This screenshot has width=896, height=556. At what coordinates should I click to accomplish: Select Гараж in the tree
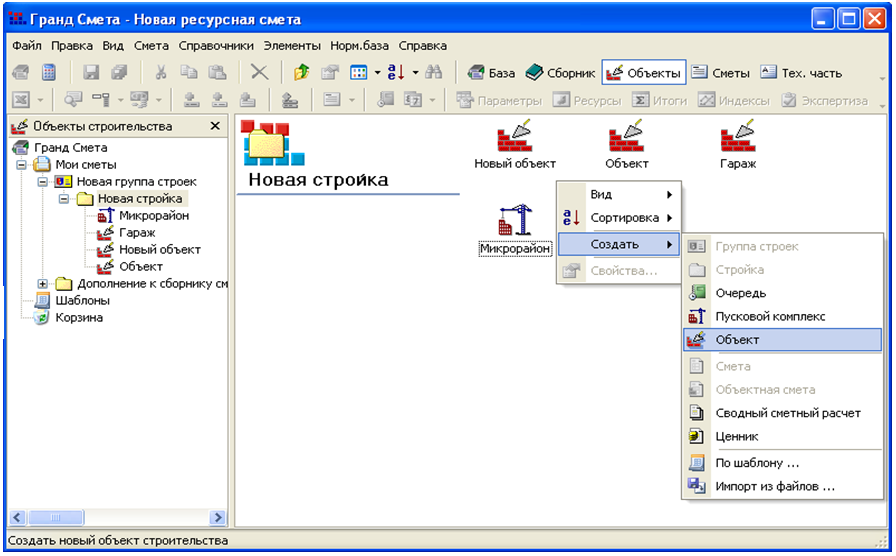(x=137, y=233)
